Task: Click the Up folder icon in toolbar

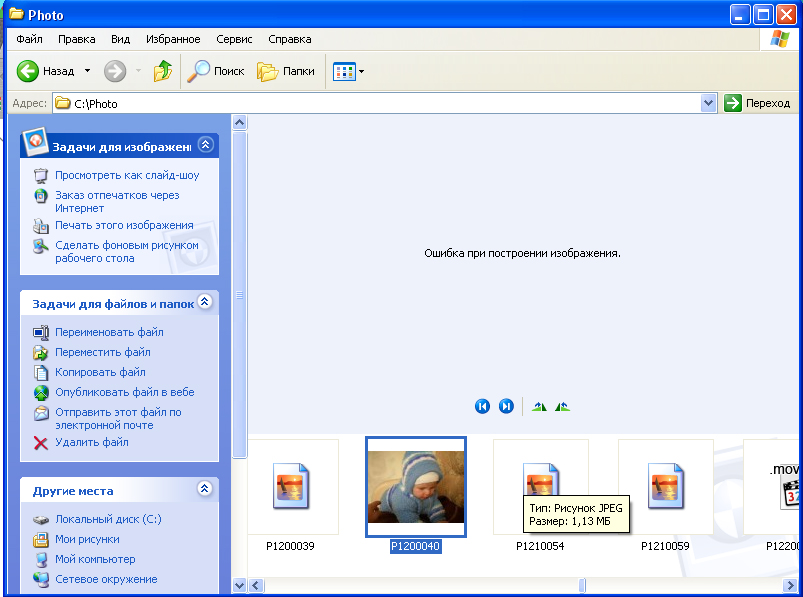Action: click(x=162, y=71)
